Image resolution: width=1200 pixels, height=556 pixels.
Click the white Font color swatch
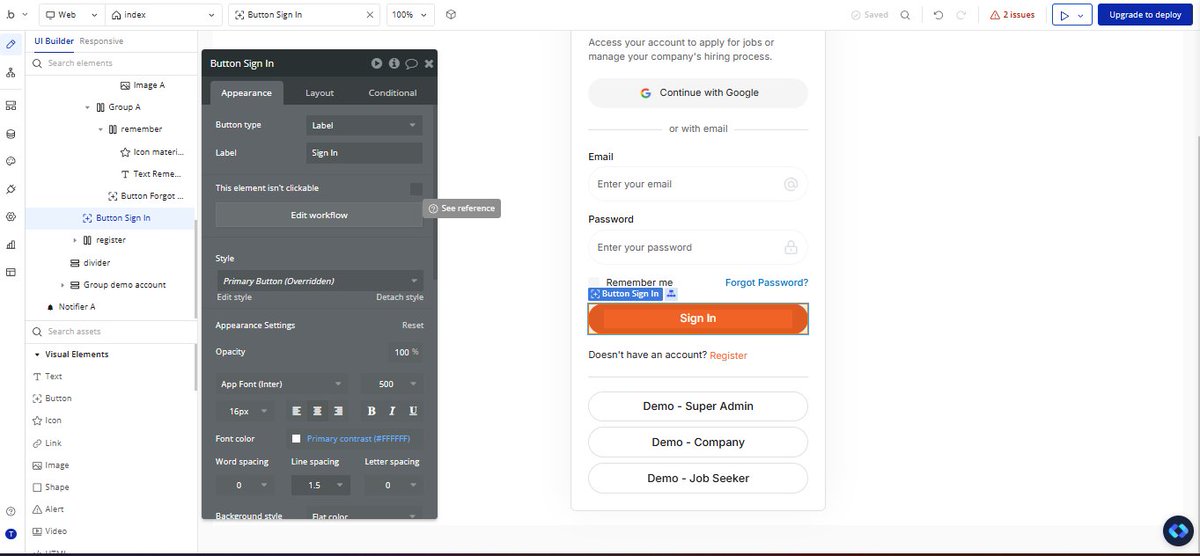click(296, 438)
